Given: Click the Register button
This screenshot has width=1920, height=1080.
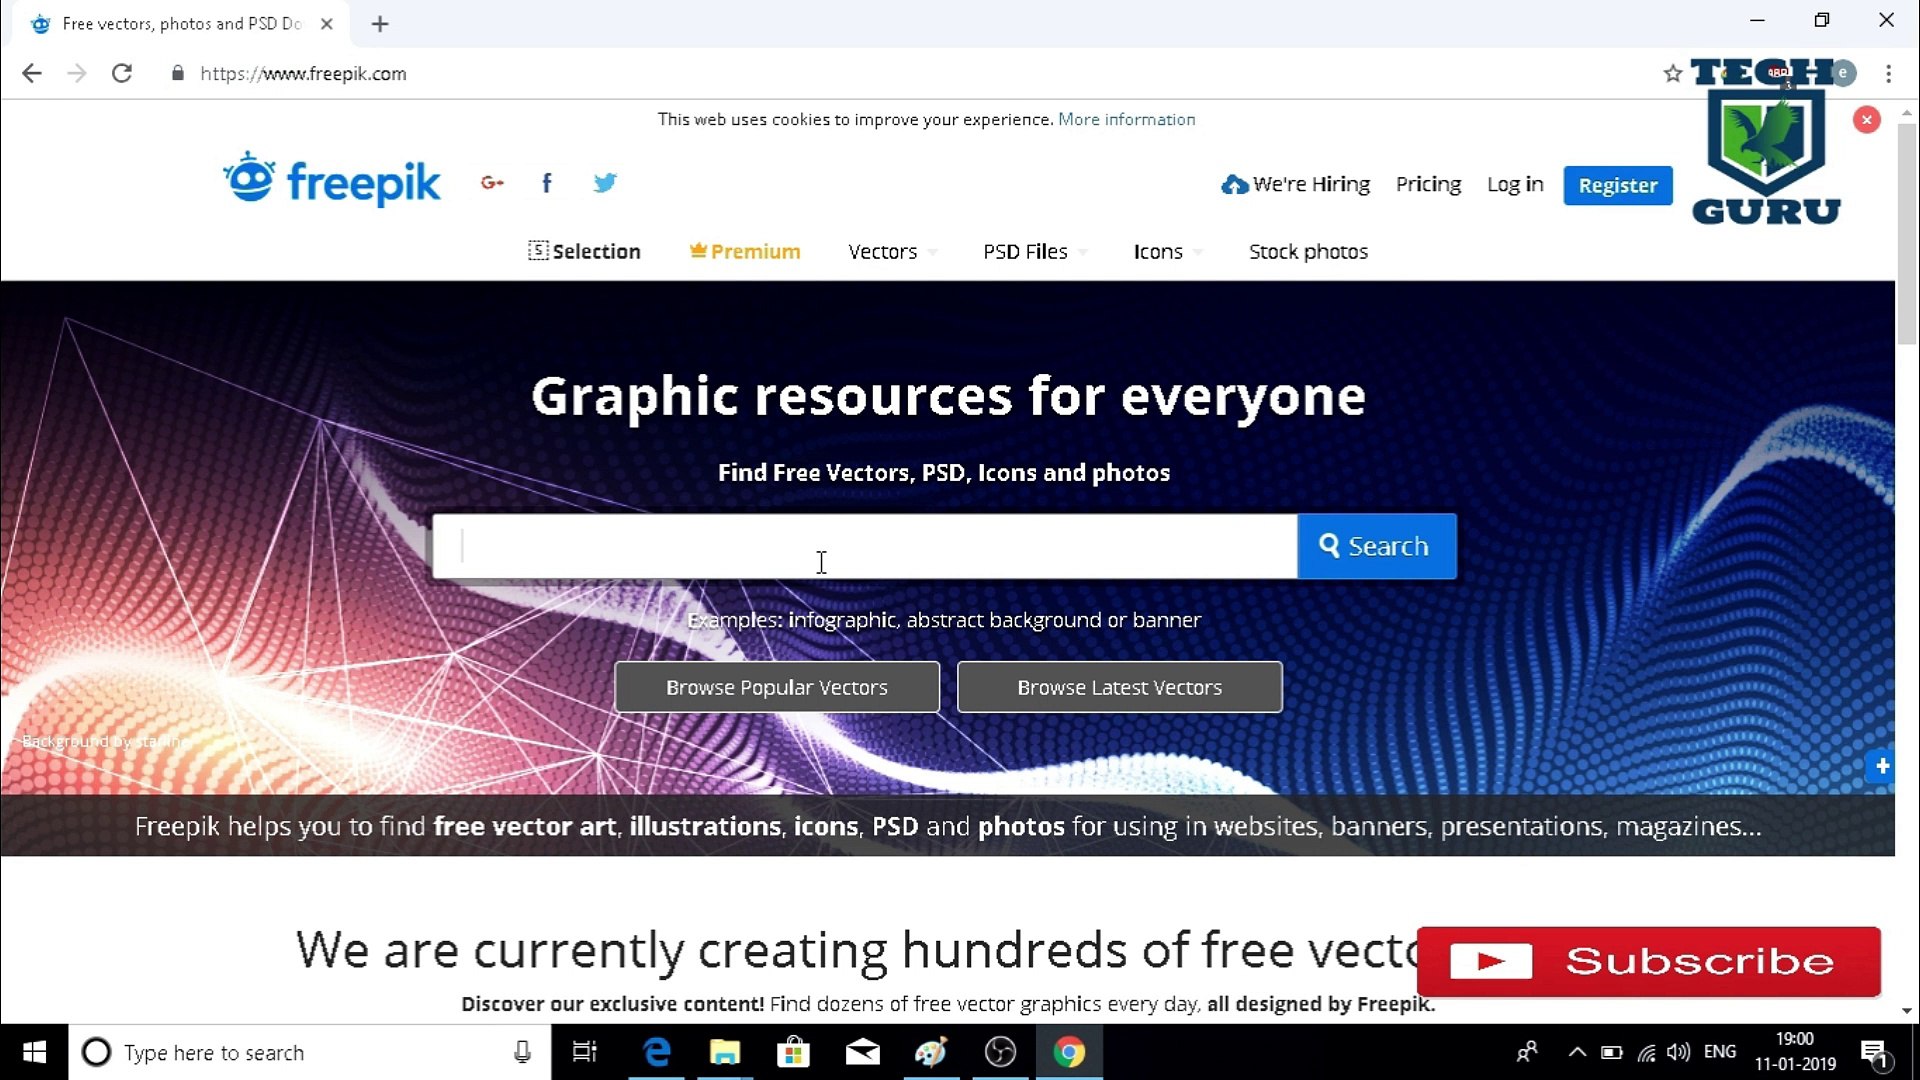Looking at the screenshot, I should [x=1617, y=185].
